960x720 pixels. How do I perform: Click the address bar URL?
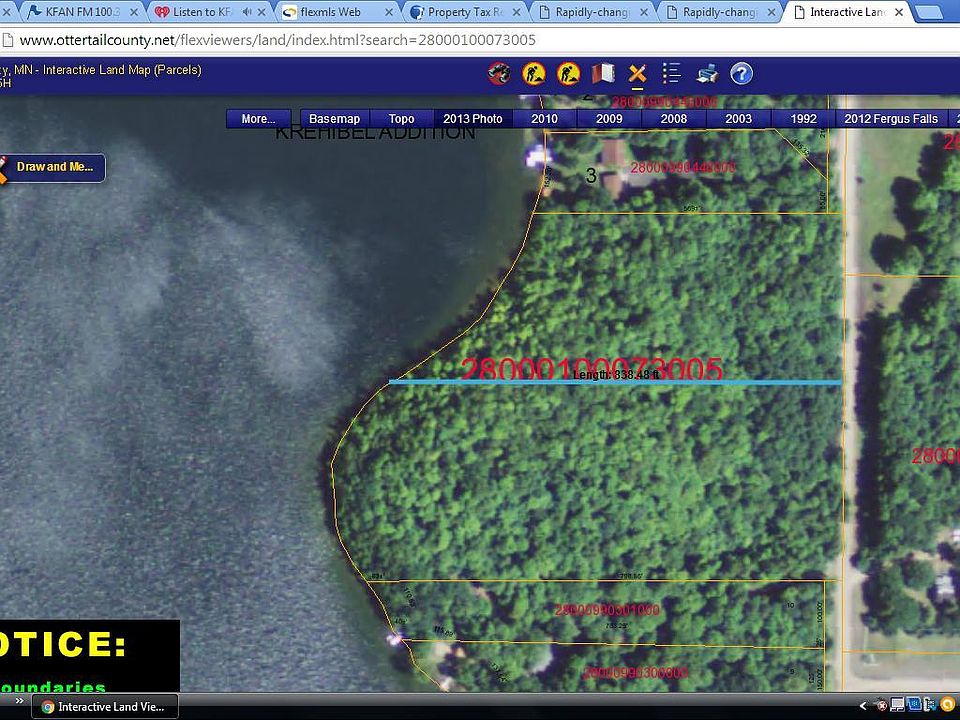pos(277,40)
